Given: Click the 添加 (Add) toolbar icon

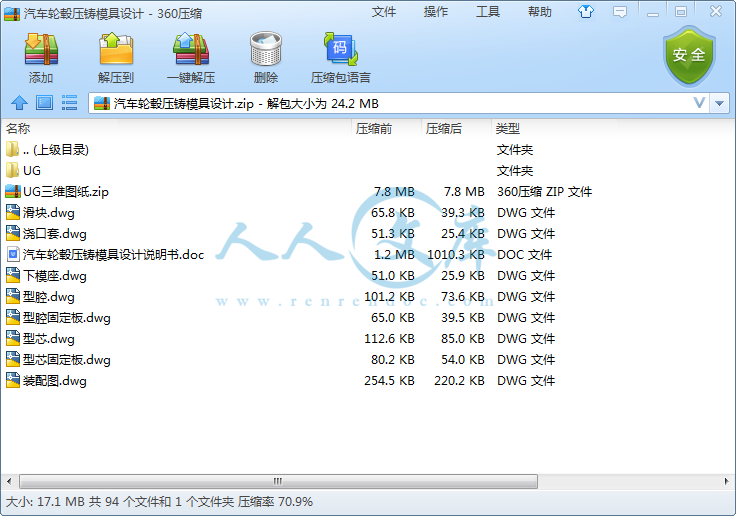Looking at the screenshot, I should point(41,48).
